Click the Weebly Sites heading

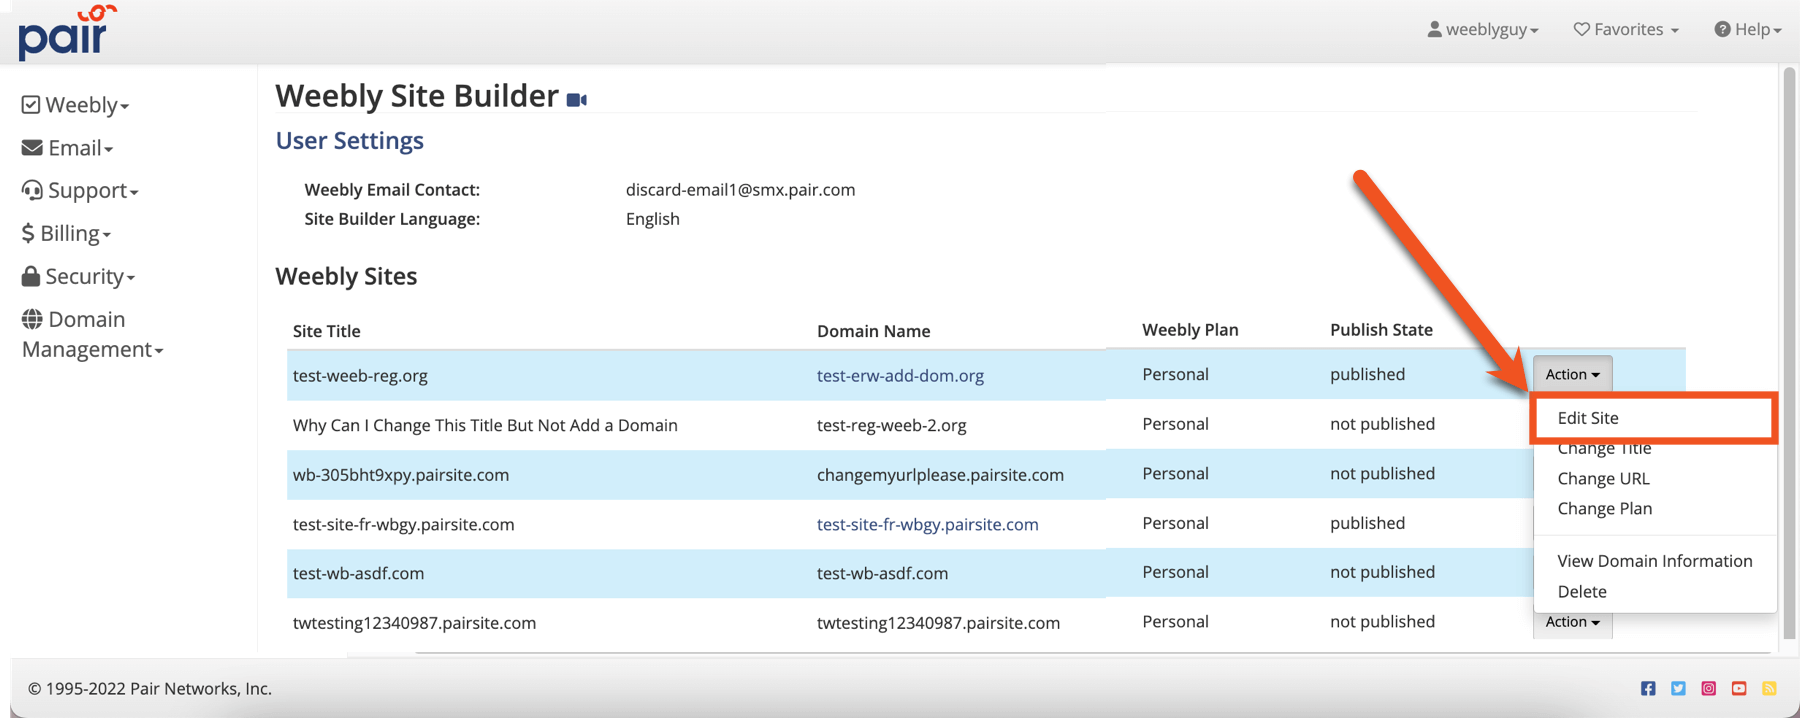coord(346,276)
